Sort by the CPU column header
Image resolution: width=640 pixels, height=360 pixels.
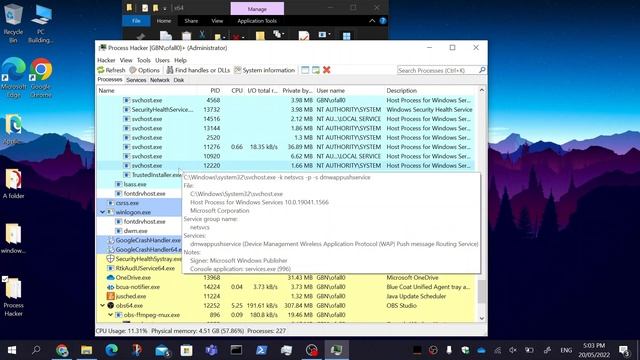237,91
